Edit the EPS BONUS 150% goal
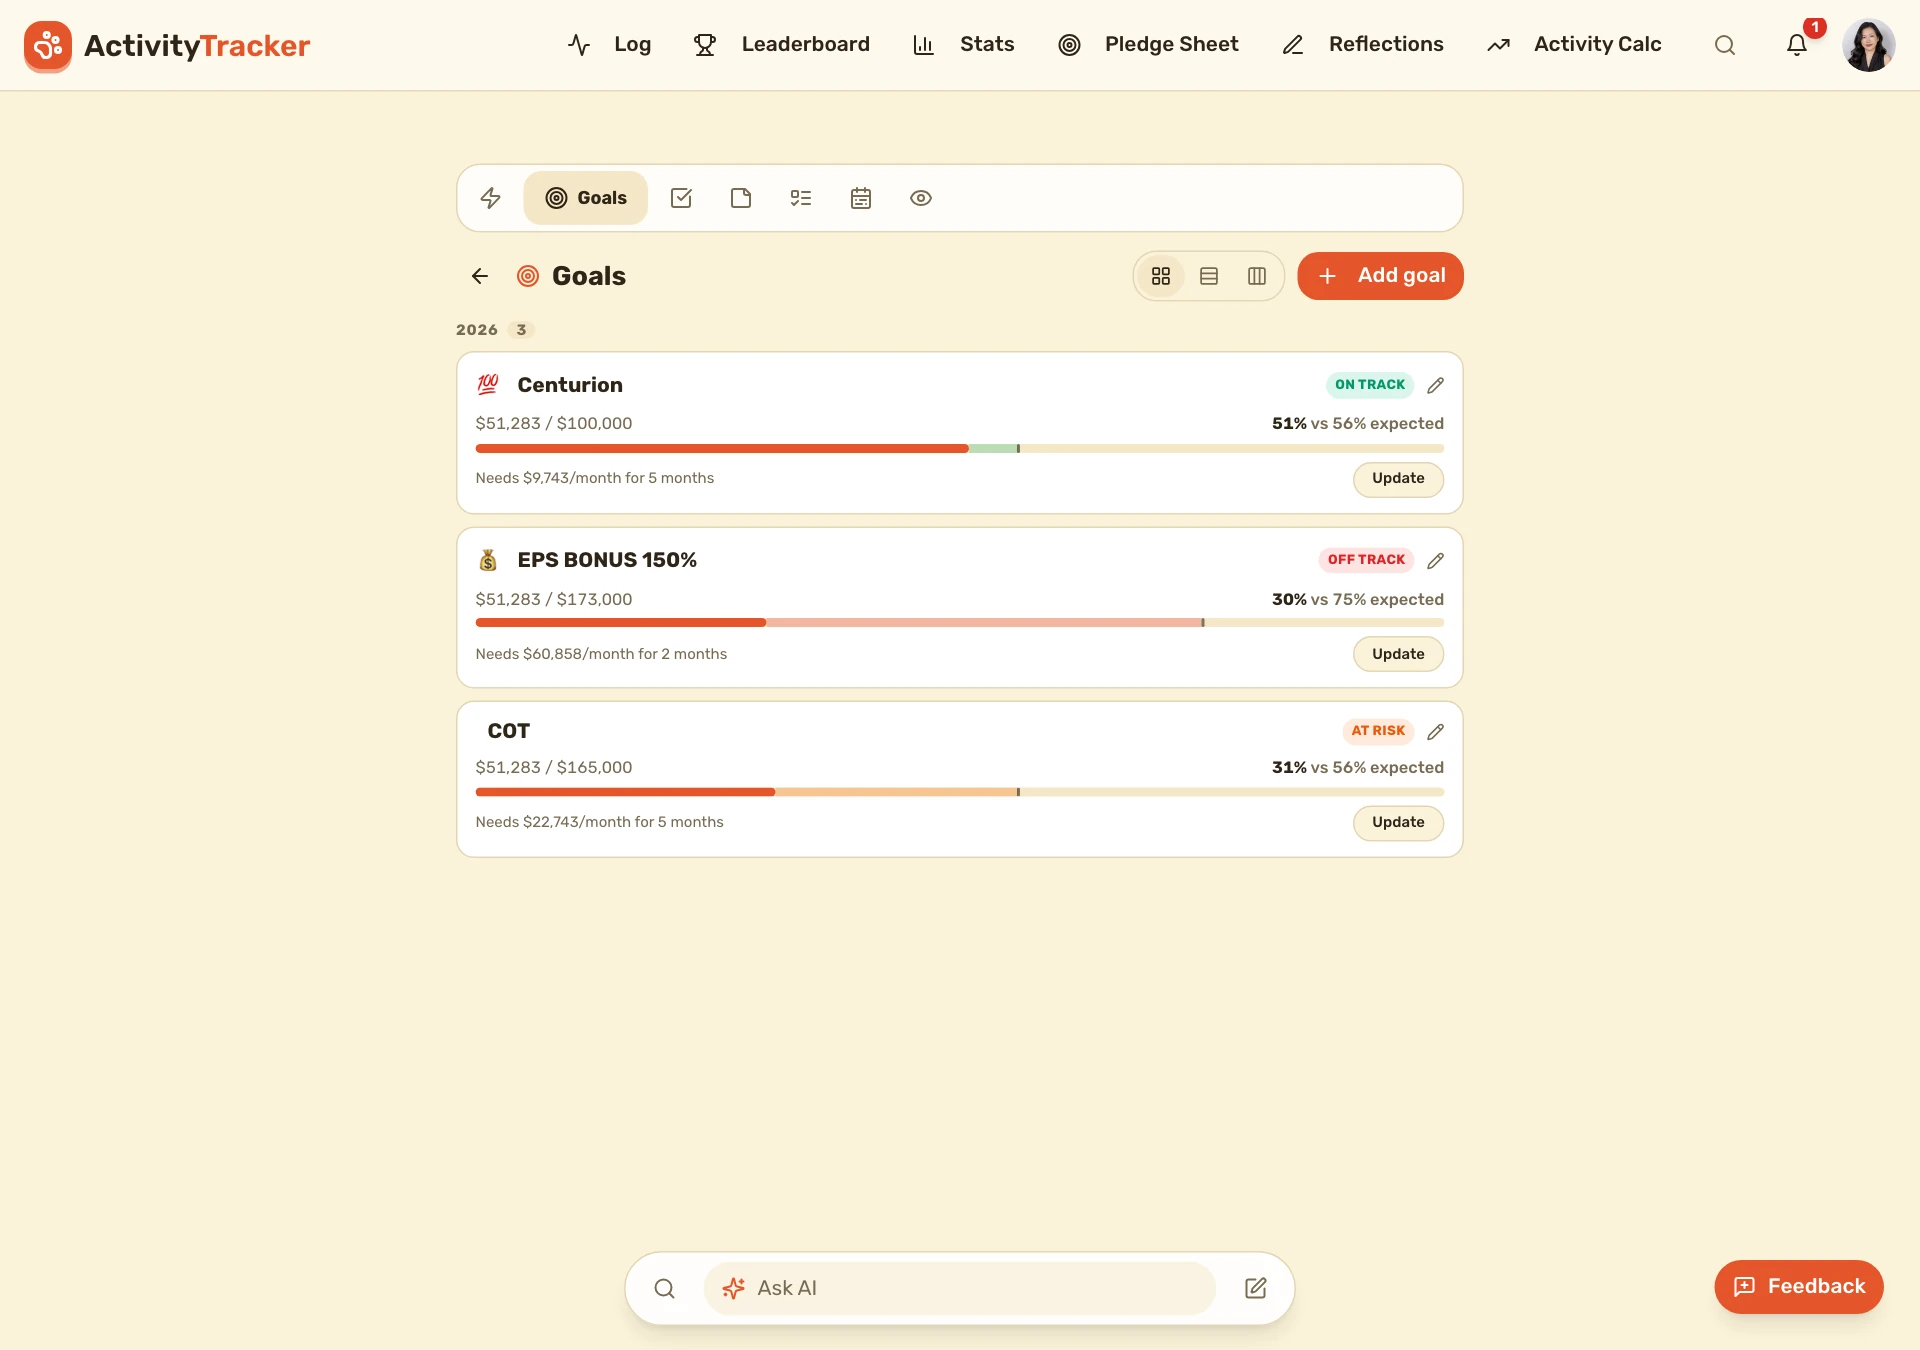1920x1350 pixels. [x=1435, y=560]
